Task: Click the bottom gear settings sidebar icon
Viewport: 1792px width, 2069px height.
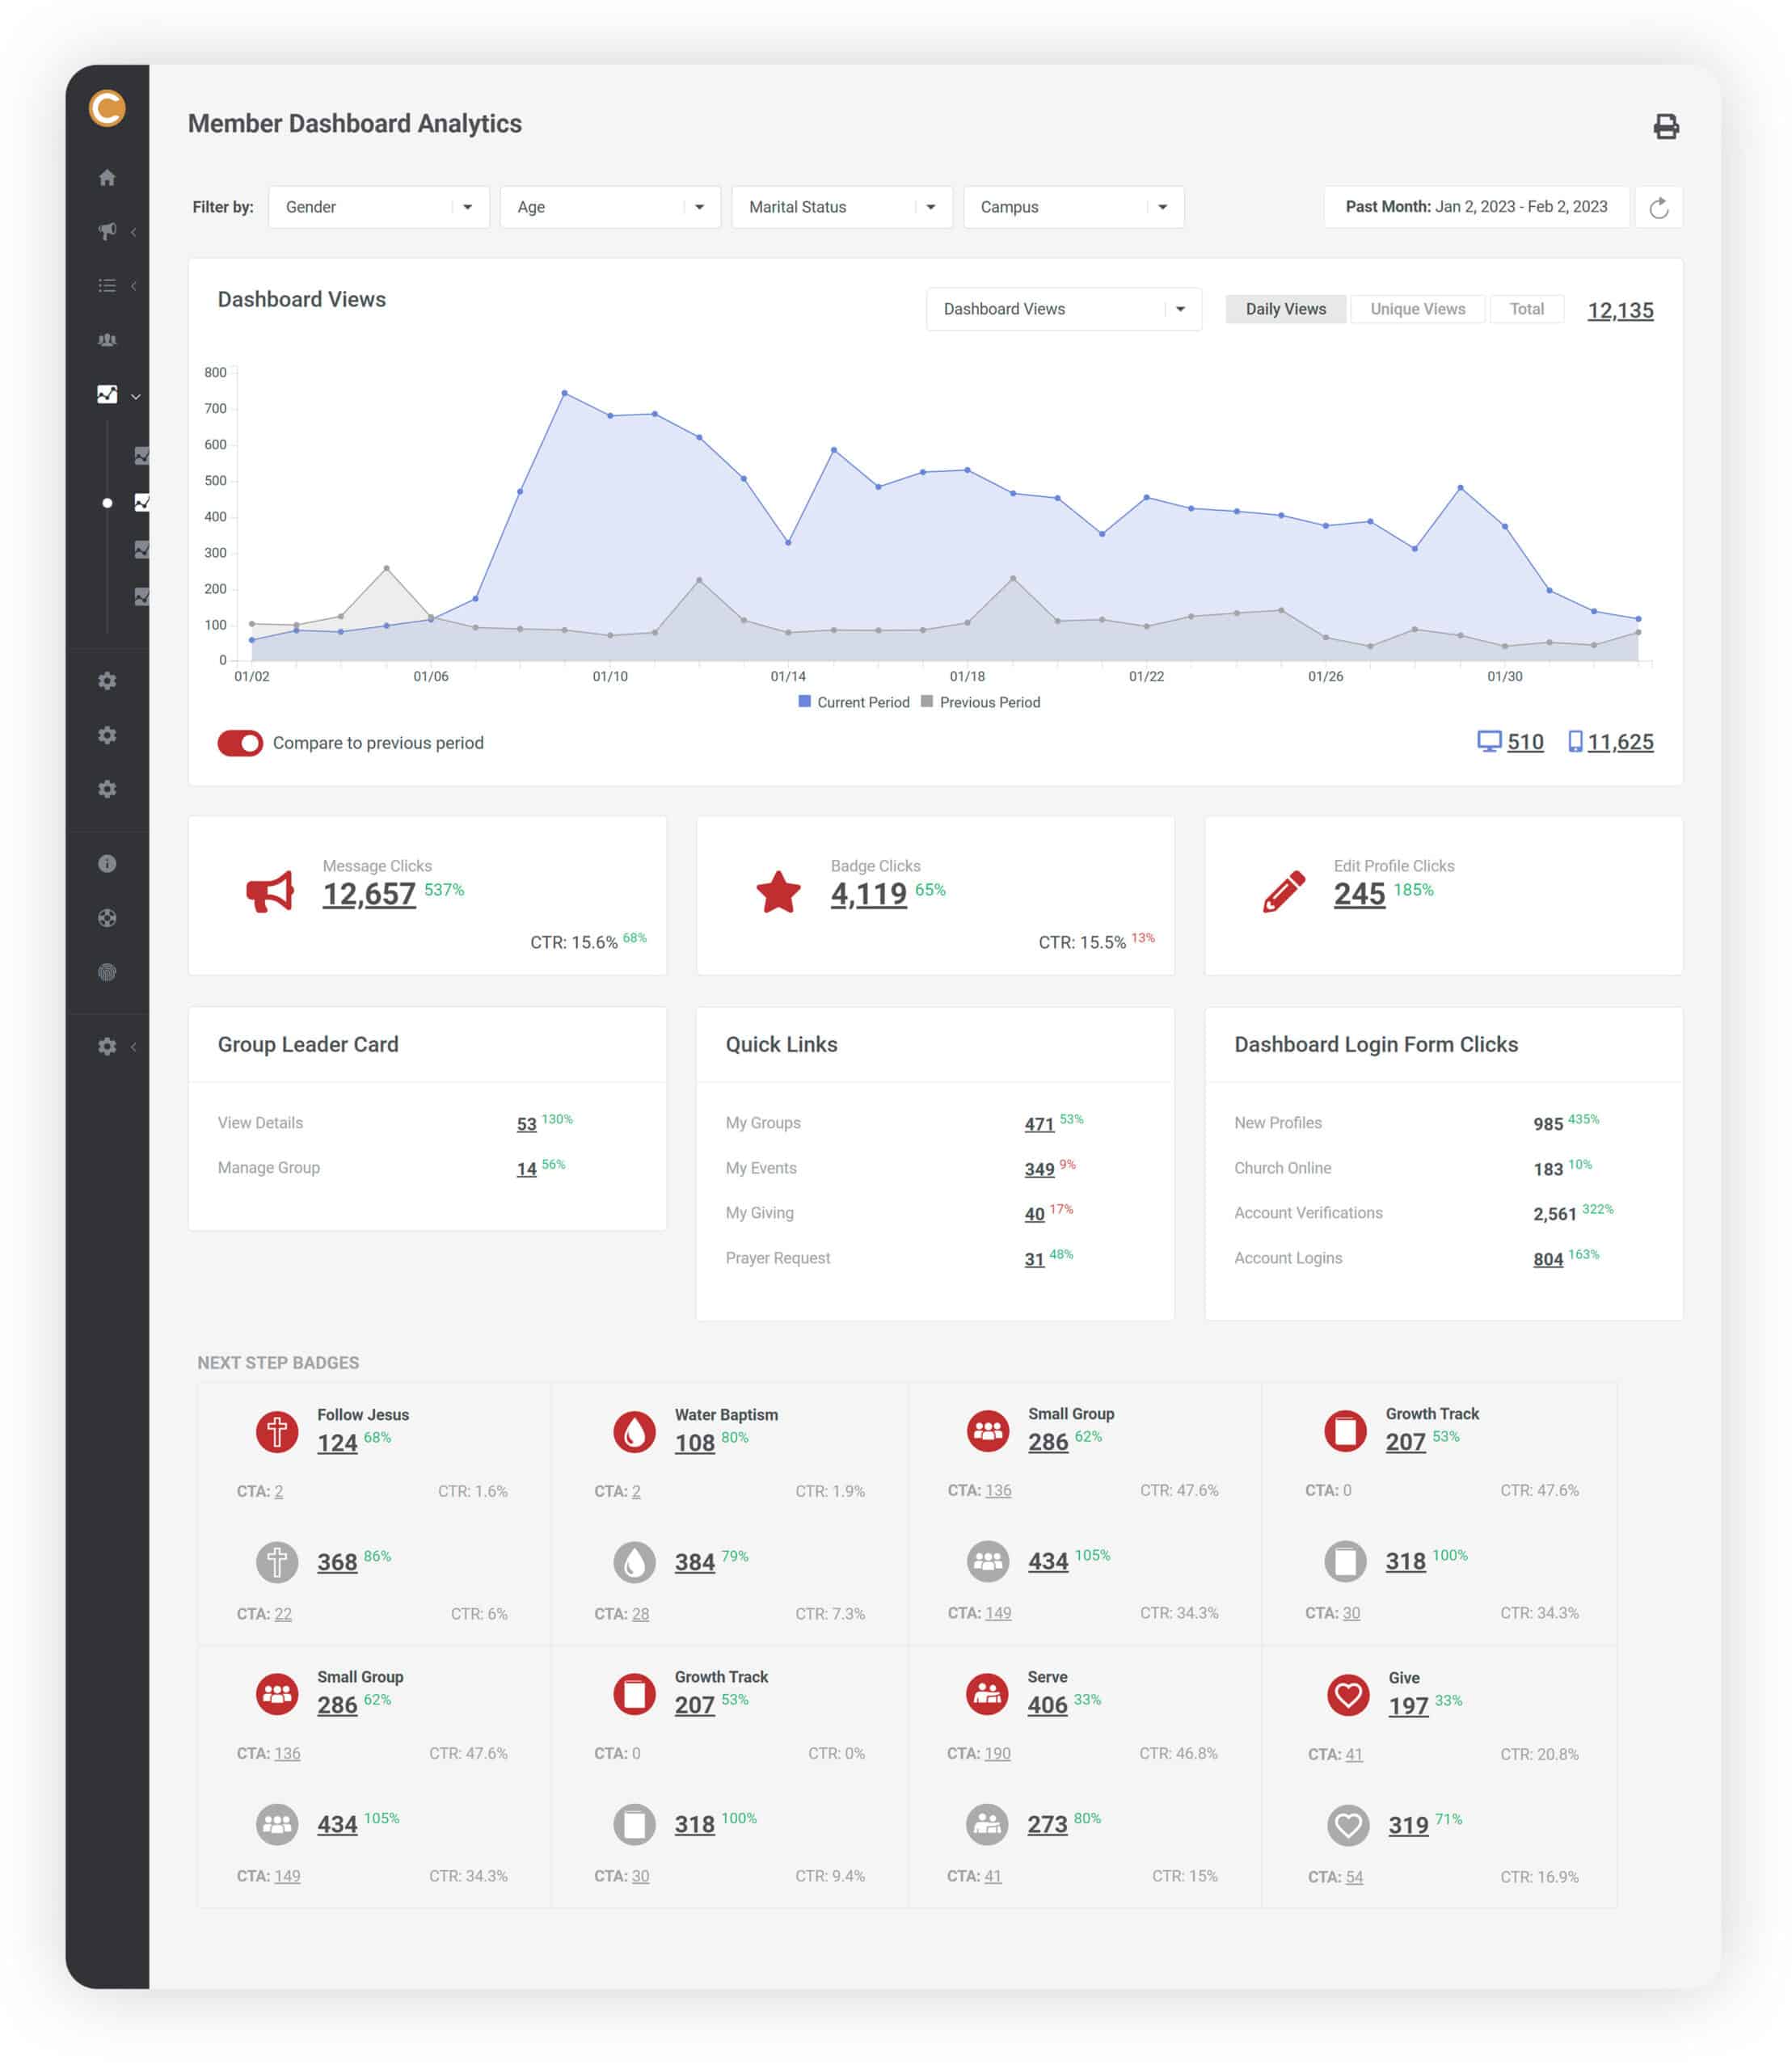Action: coord(107,1046)
